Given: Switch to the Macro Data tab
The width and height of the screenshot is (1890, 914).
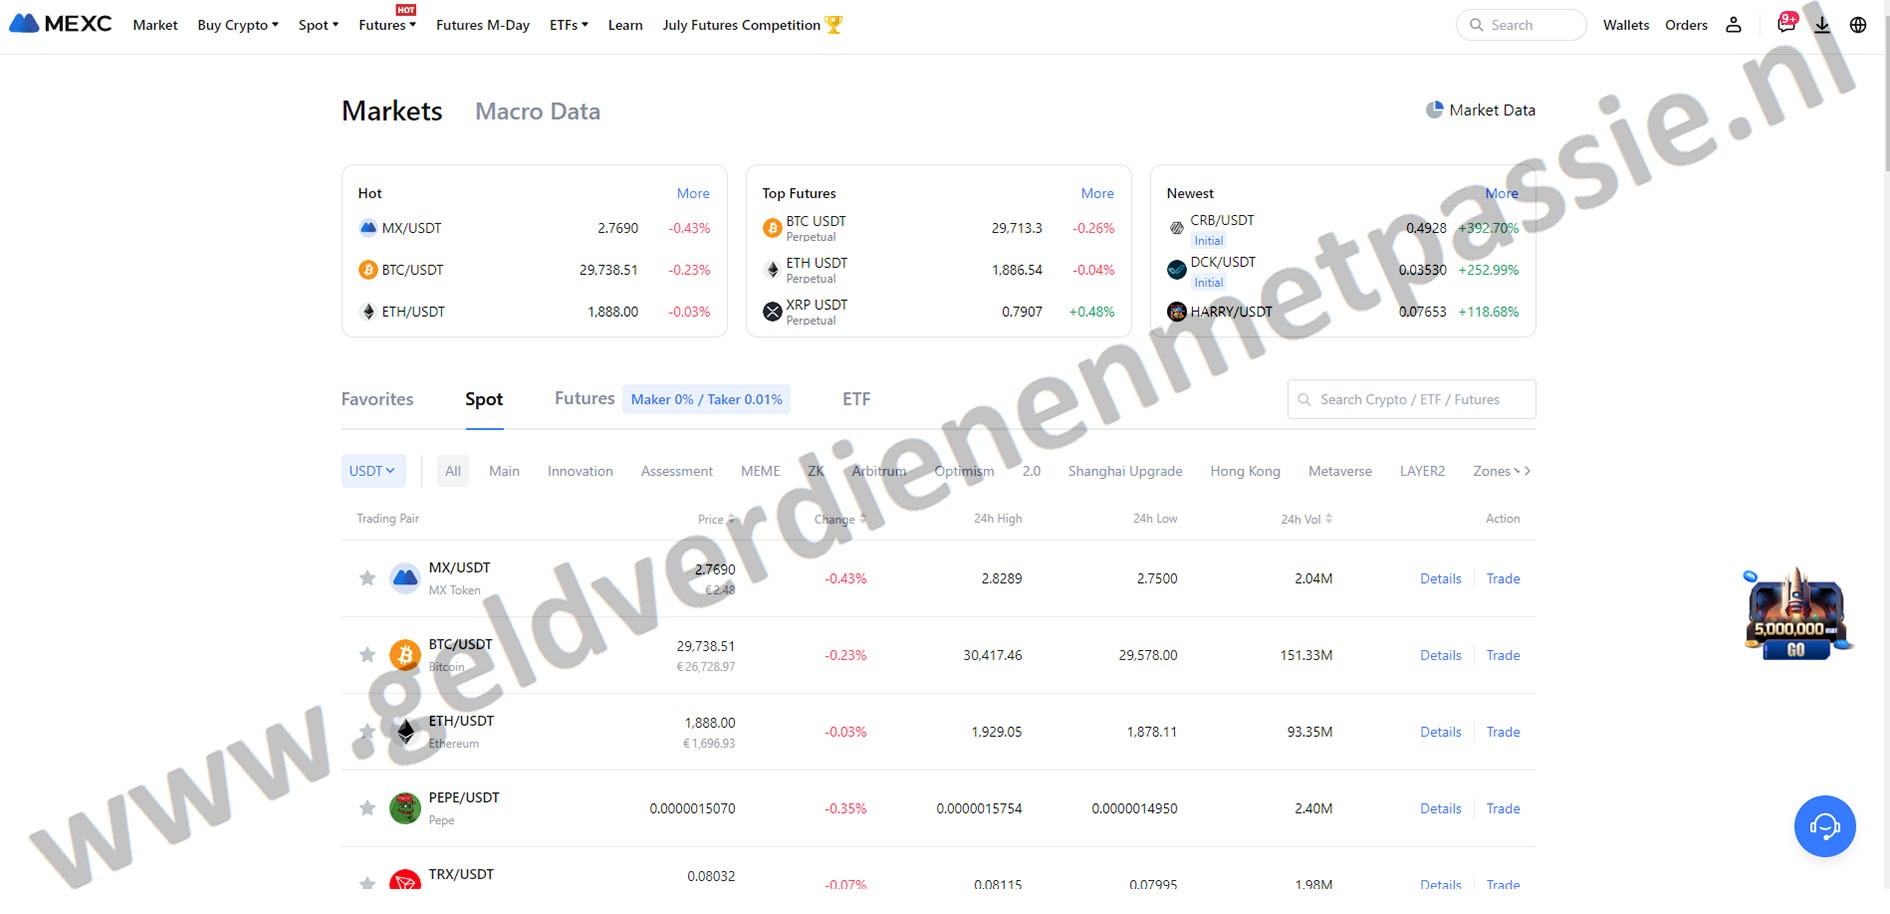Looking at the screenshot, I should pos(537,111).
